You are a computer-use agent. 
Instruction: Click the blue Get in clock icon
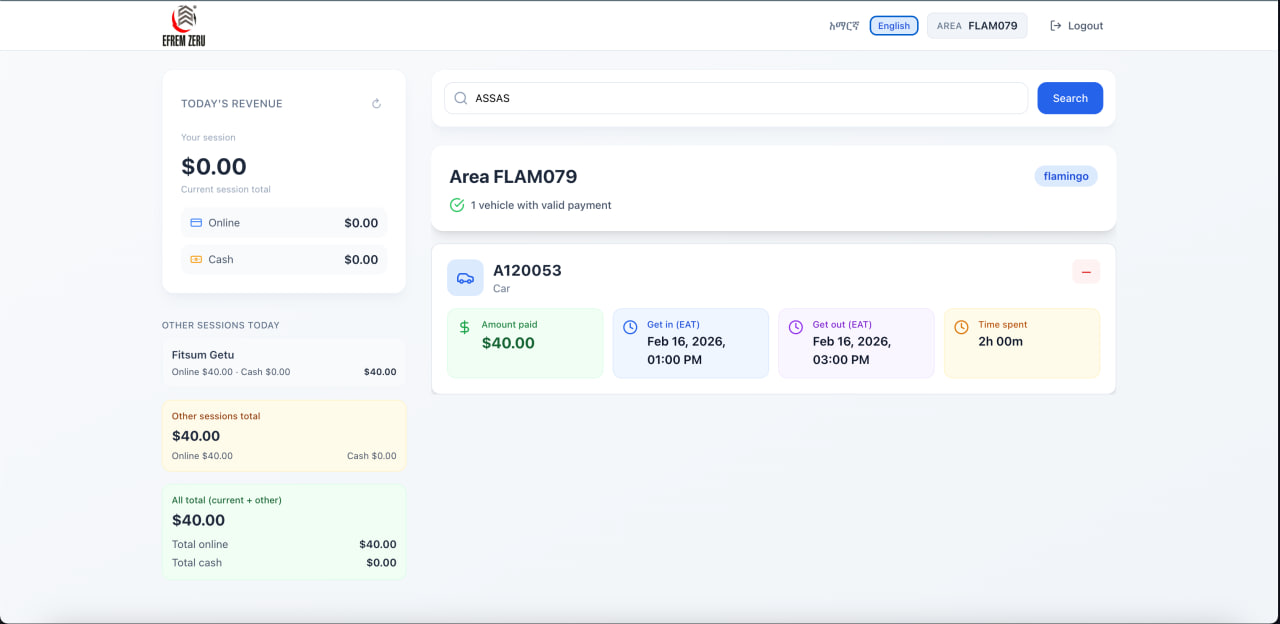630,327
